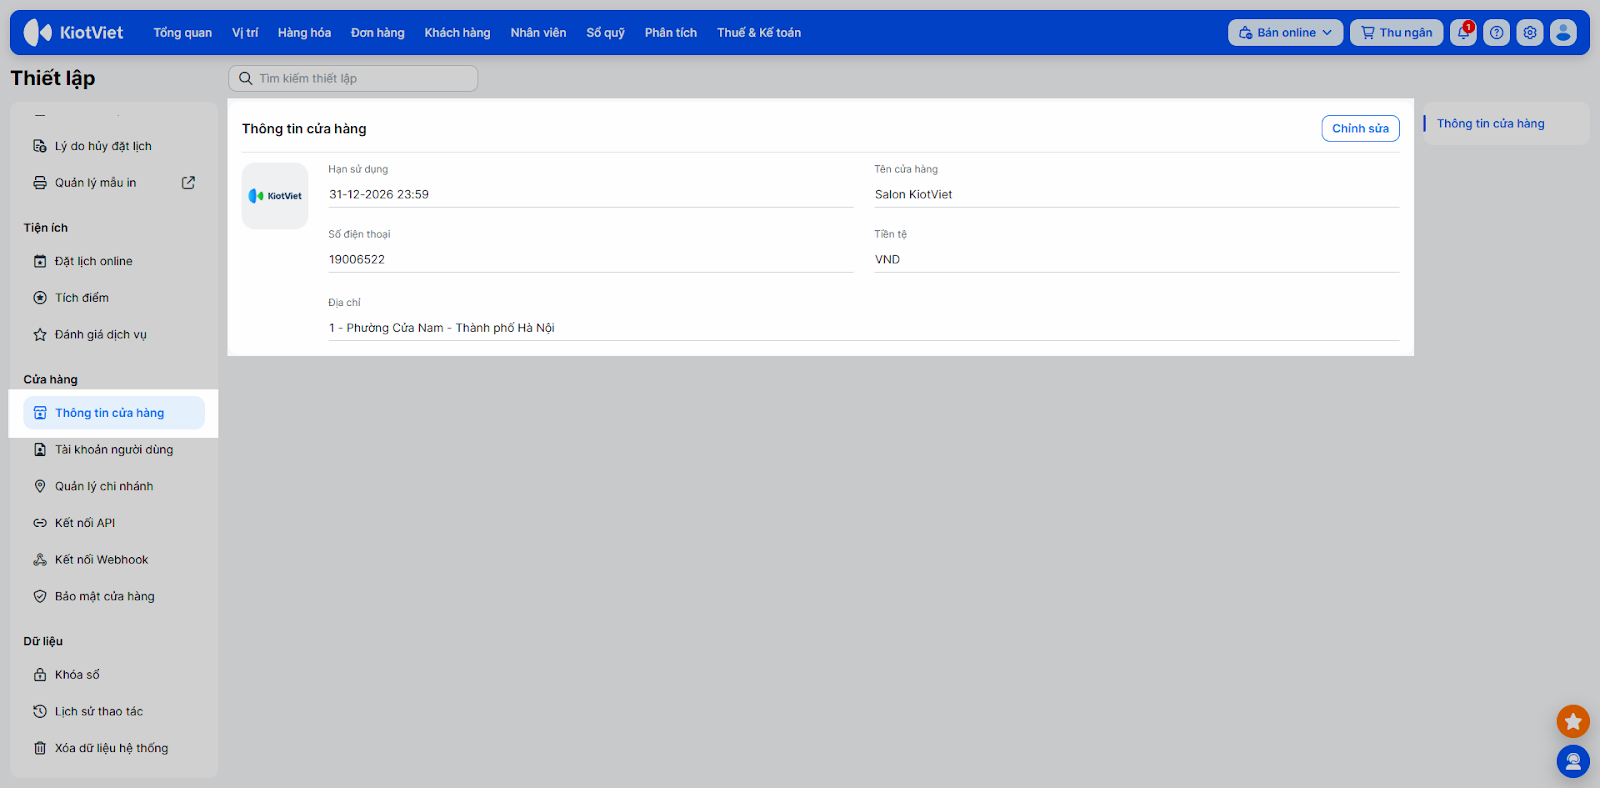Screen dimensions: 1600x788
Task: Open the Đơn hàng menu
Action: pyautogui.click(x=378, y=33)
